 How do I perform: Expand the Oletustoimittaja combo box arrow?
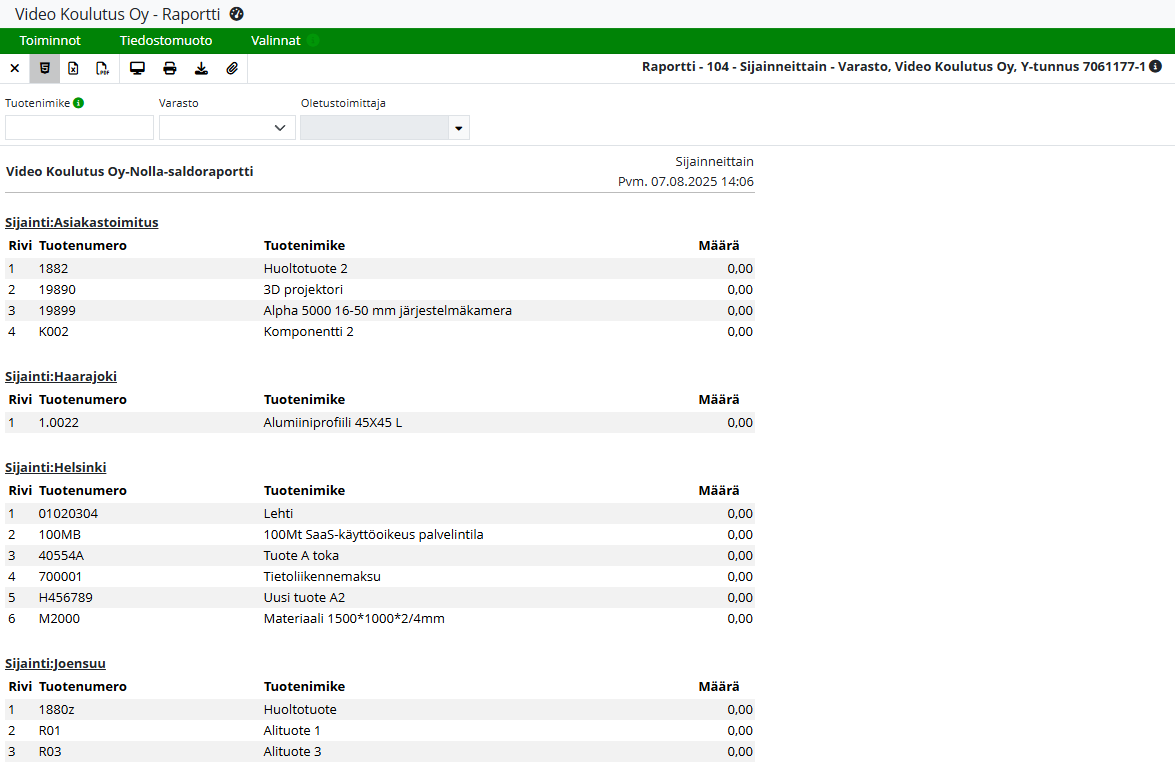click(459, 128)
